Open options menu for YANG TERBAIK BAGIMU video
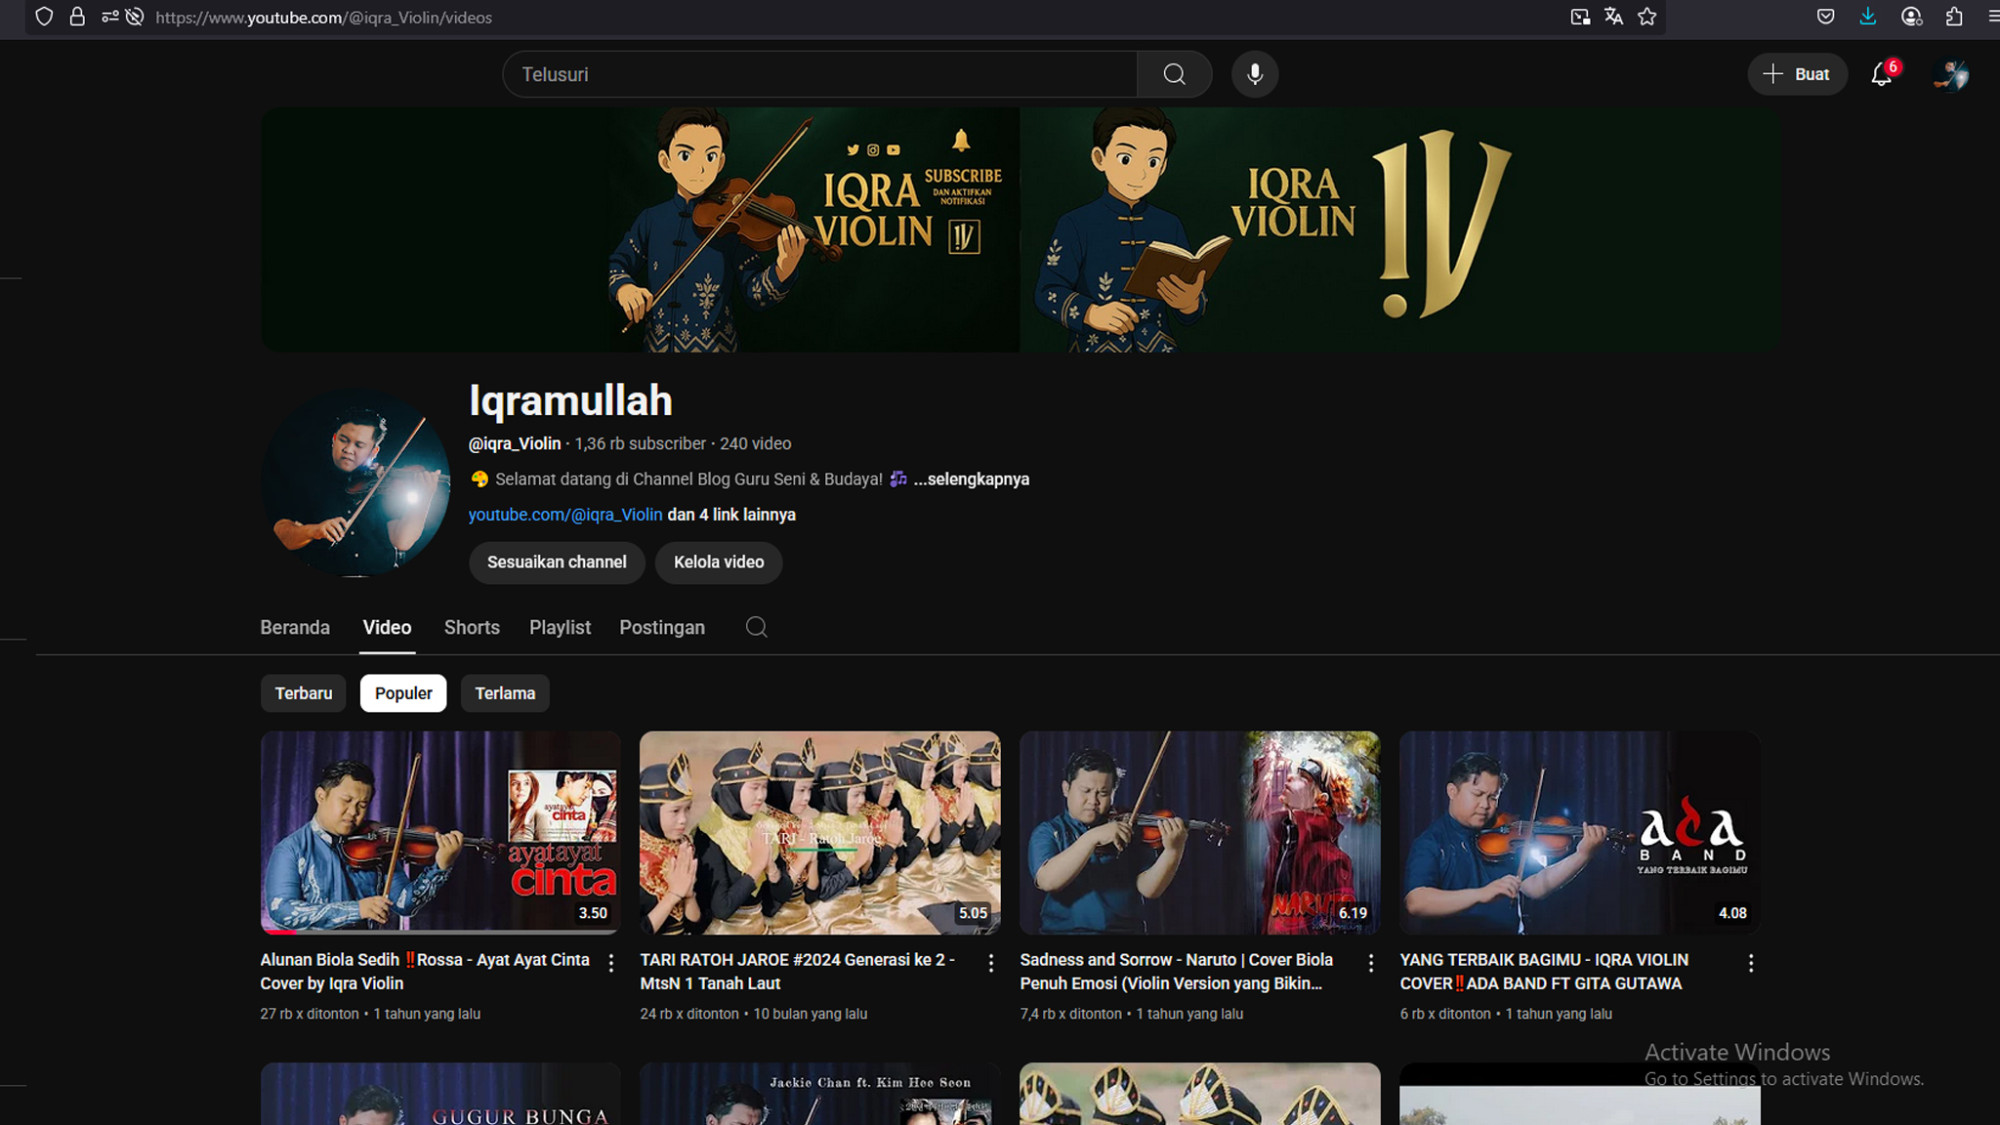 1750,962
